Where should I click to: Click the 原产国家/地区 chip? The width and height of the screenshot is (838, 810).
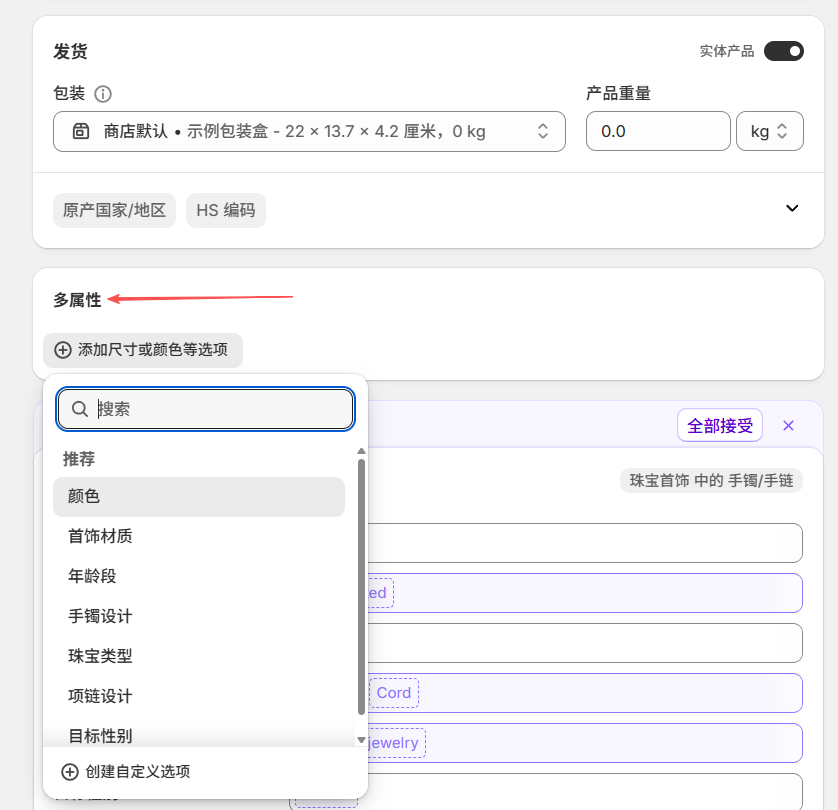(x=114, y=210)
